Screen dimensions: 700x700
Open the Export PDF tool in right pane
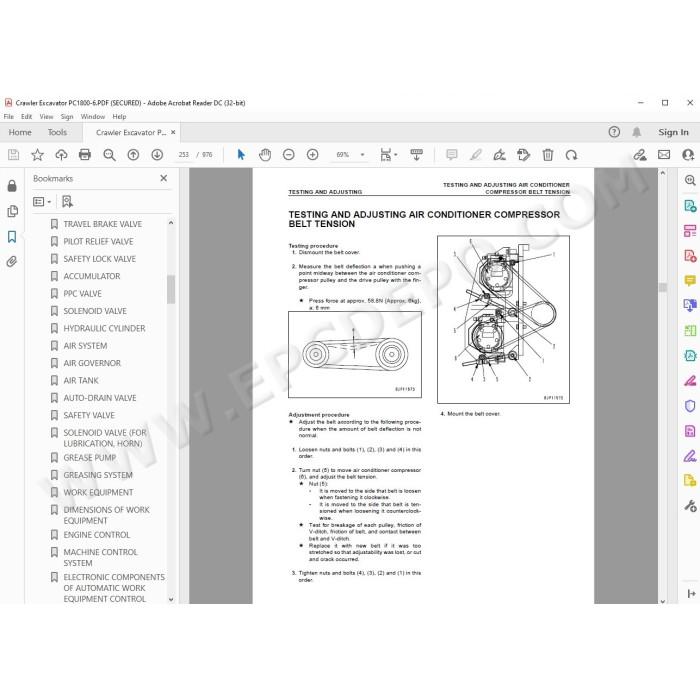(690, 206)
